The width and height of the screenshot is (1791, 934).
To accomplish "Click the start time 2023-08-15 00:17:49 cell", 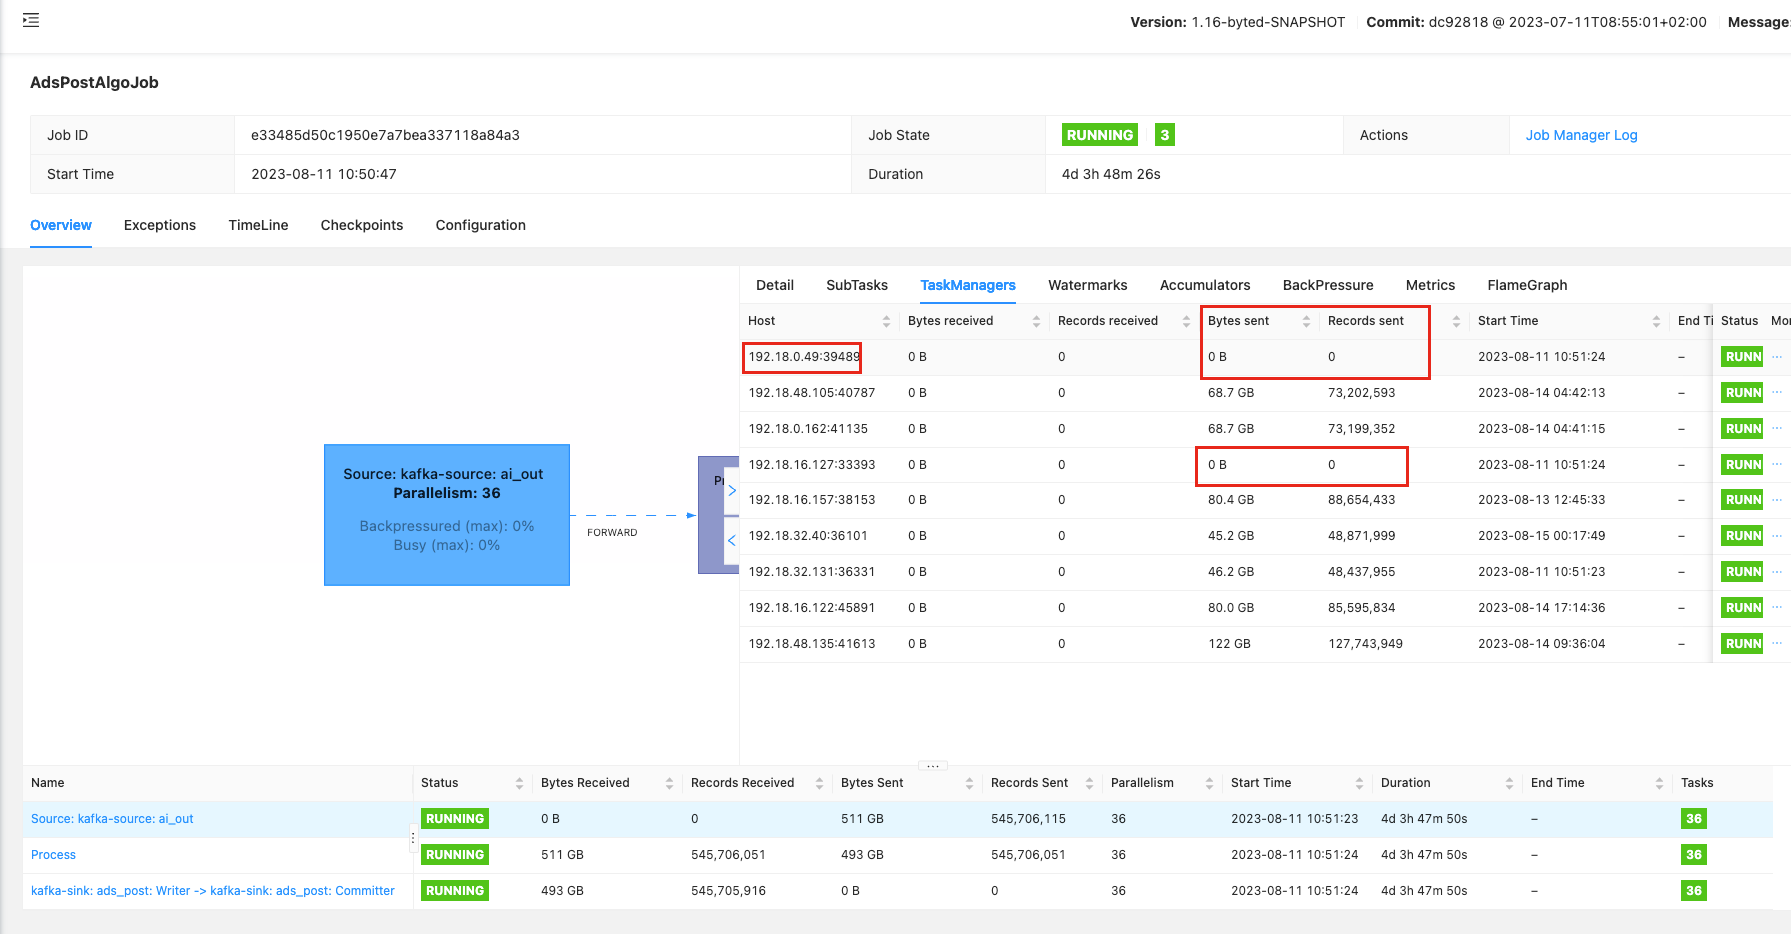I will (x=1541, y=536).
